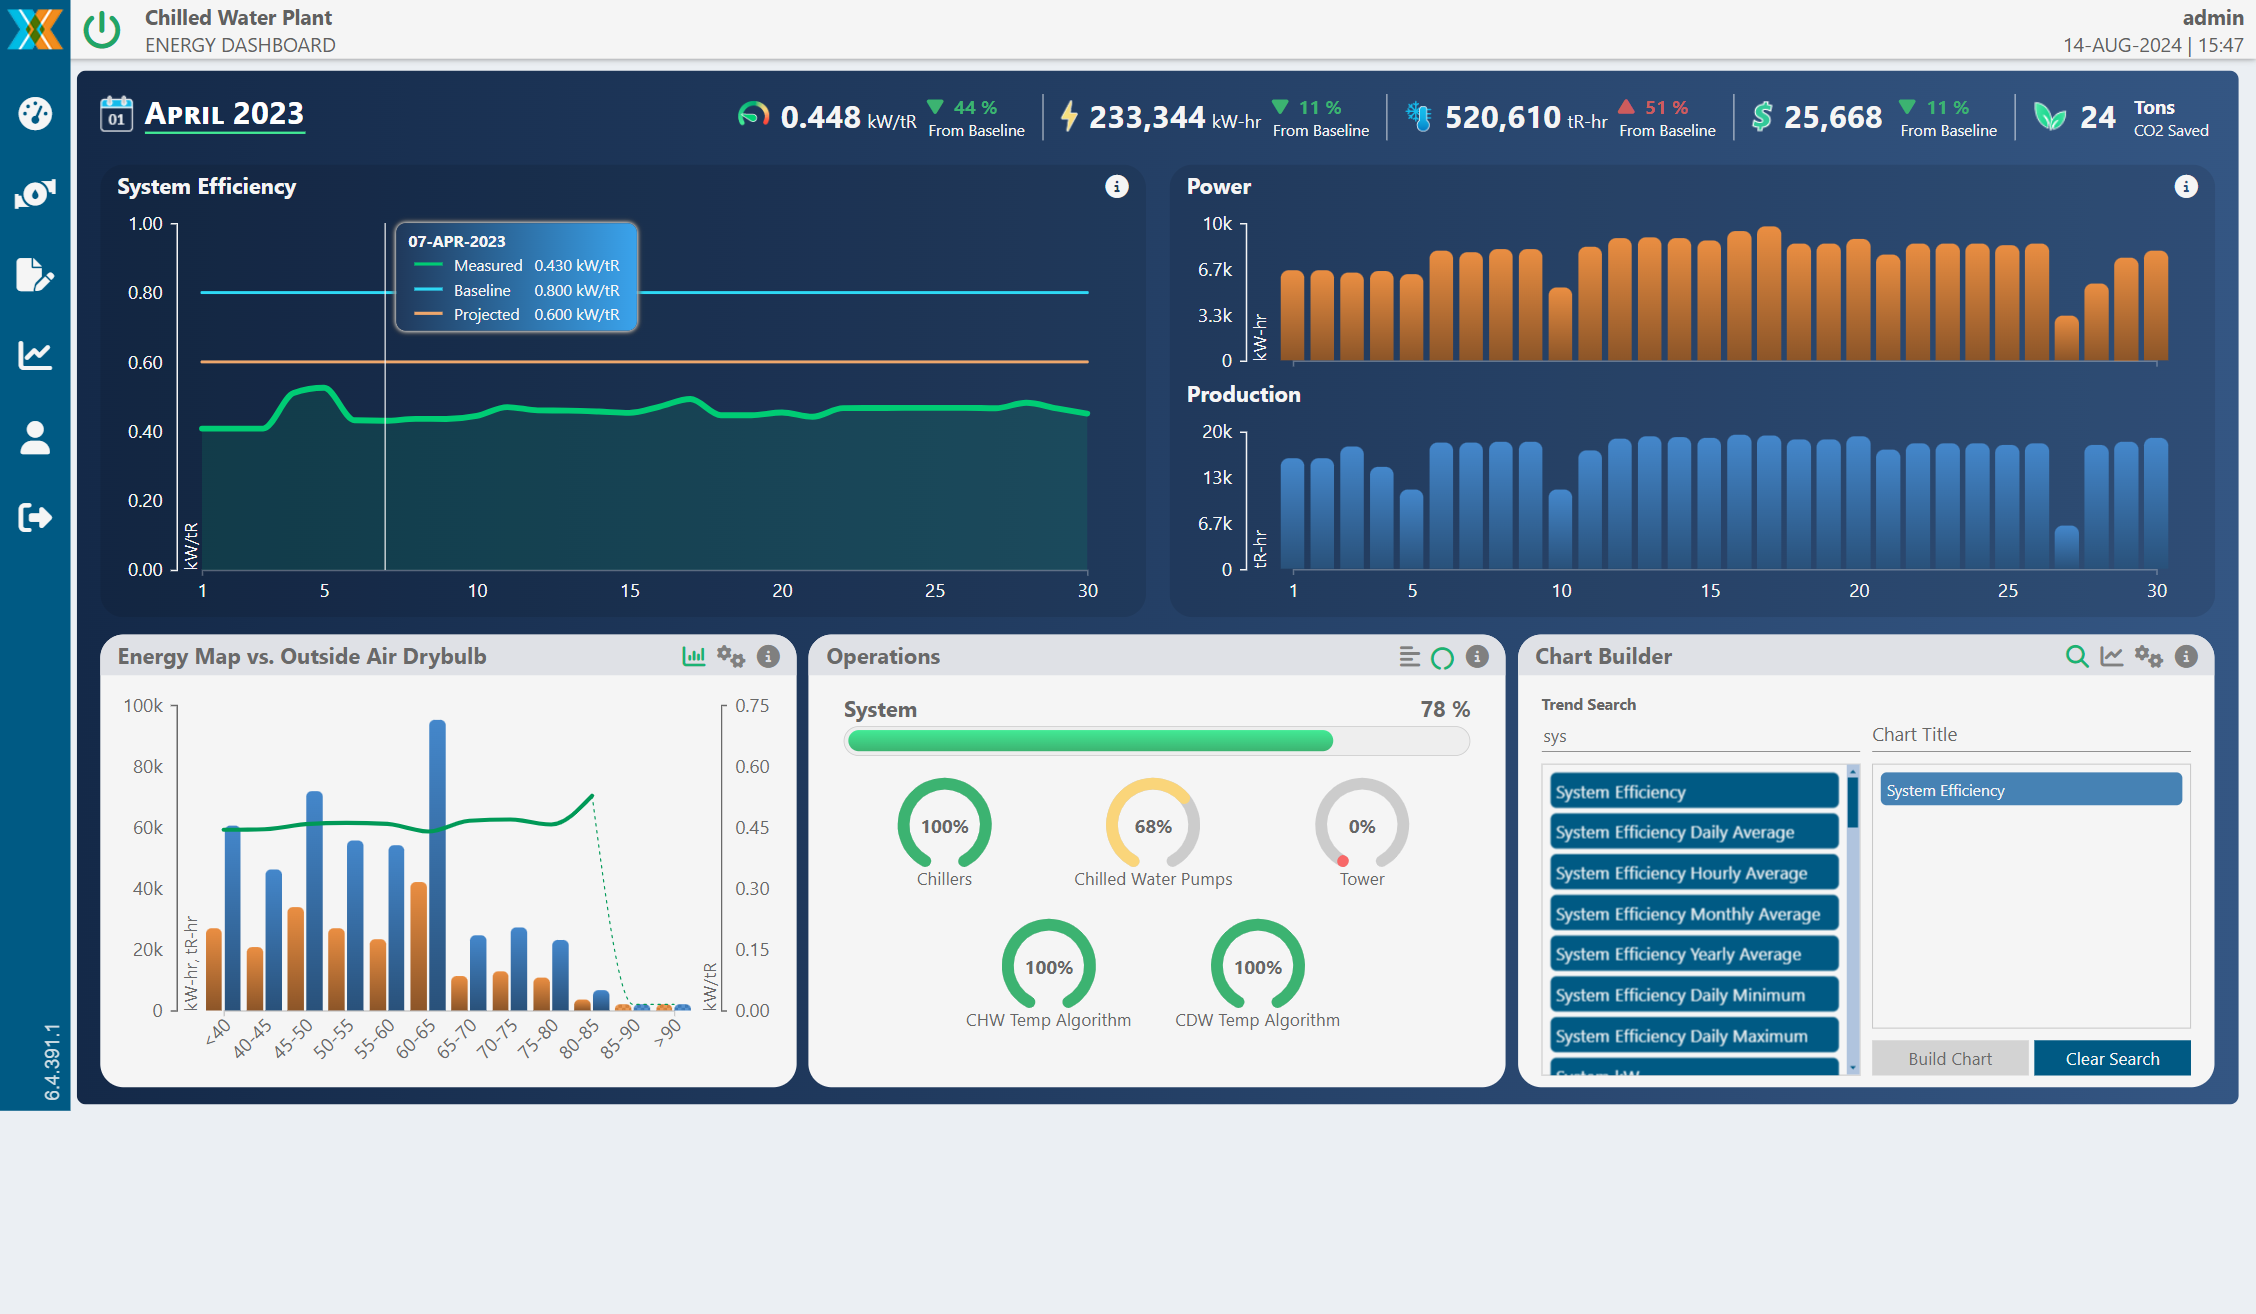
Task: Click the pump equipment sidebar icon
Action: 35,194
